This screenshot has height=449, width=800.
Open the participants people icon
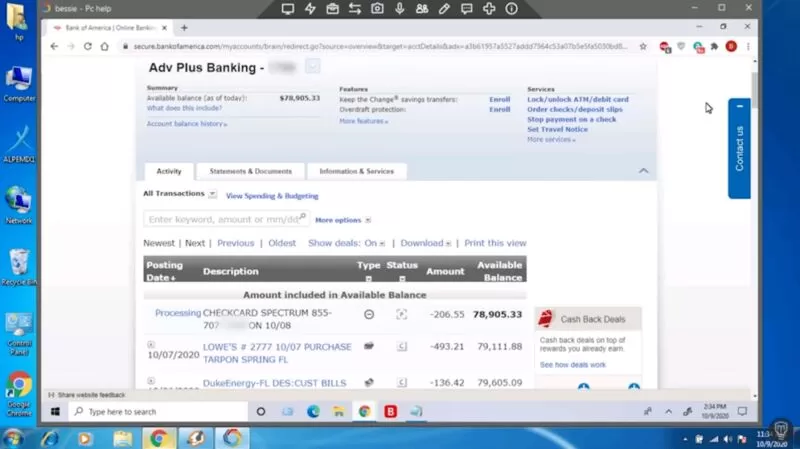pyautogui.click(x=422, y=9)
